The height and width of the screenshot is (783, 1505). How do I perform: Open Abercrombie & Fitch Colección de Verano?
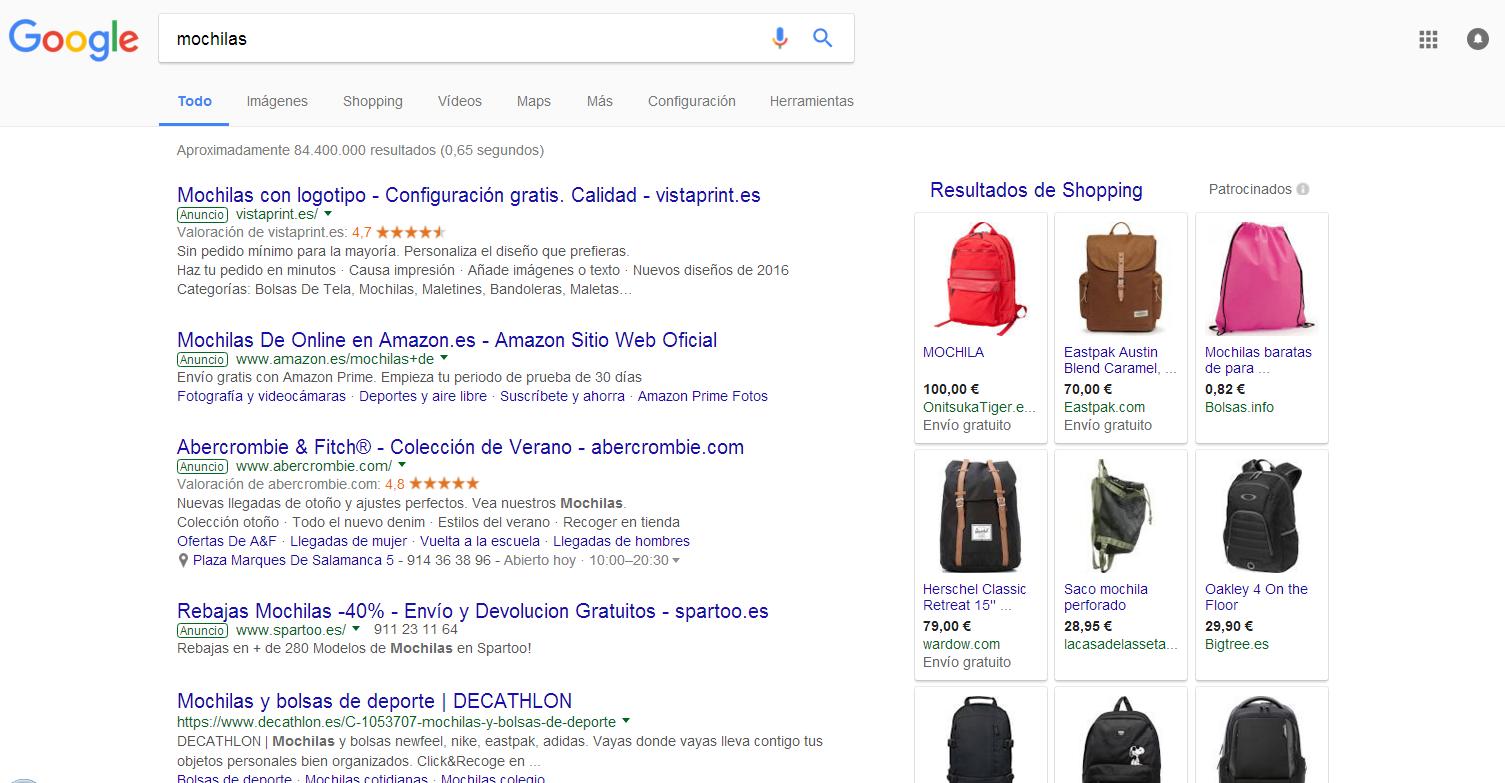point(460,447)
